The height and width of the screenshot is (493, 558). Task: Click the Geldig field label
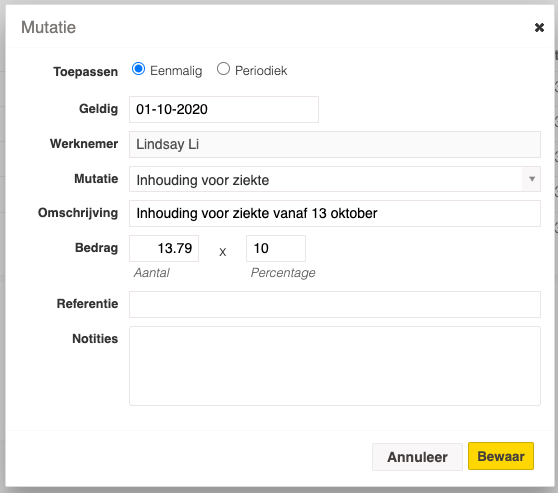click(x=98, y=109)
